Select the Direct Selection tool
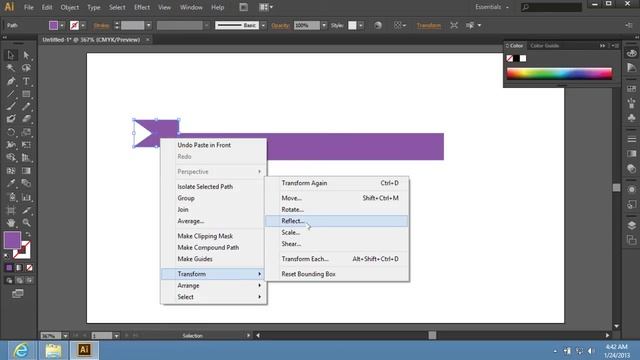The image size is (640, 360). pyautogui.click(x=26, y=55)
